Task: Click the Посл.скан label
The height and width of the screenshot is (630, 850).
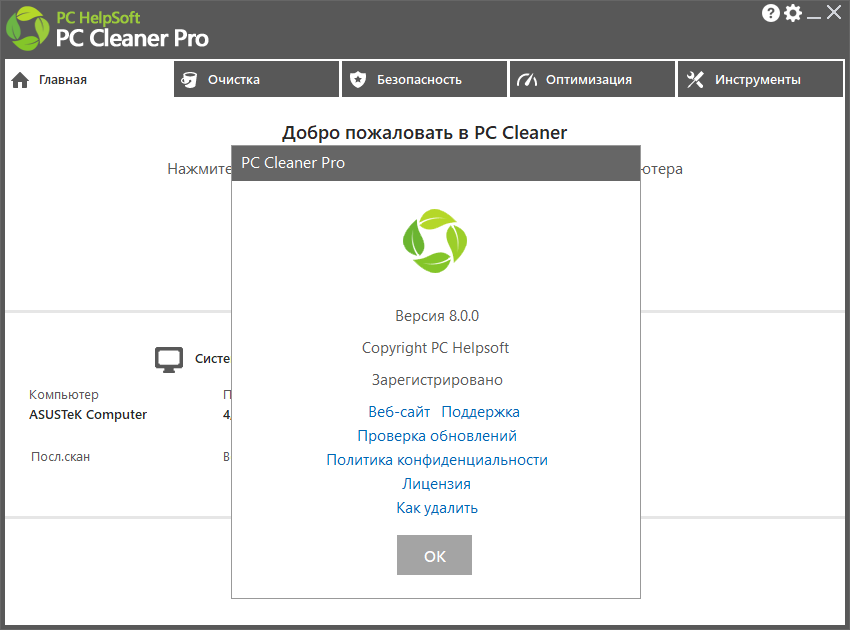Action: 60,457
